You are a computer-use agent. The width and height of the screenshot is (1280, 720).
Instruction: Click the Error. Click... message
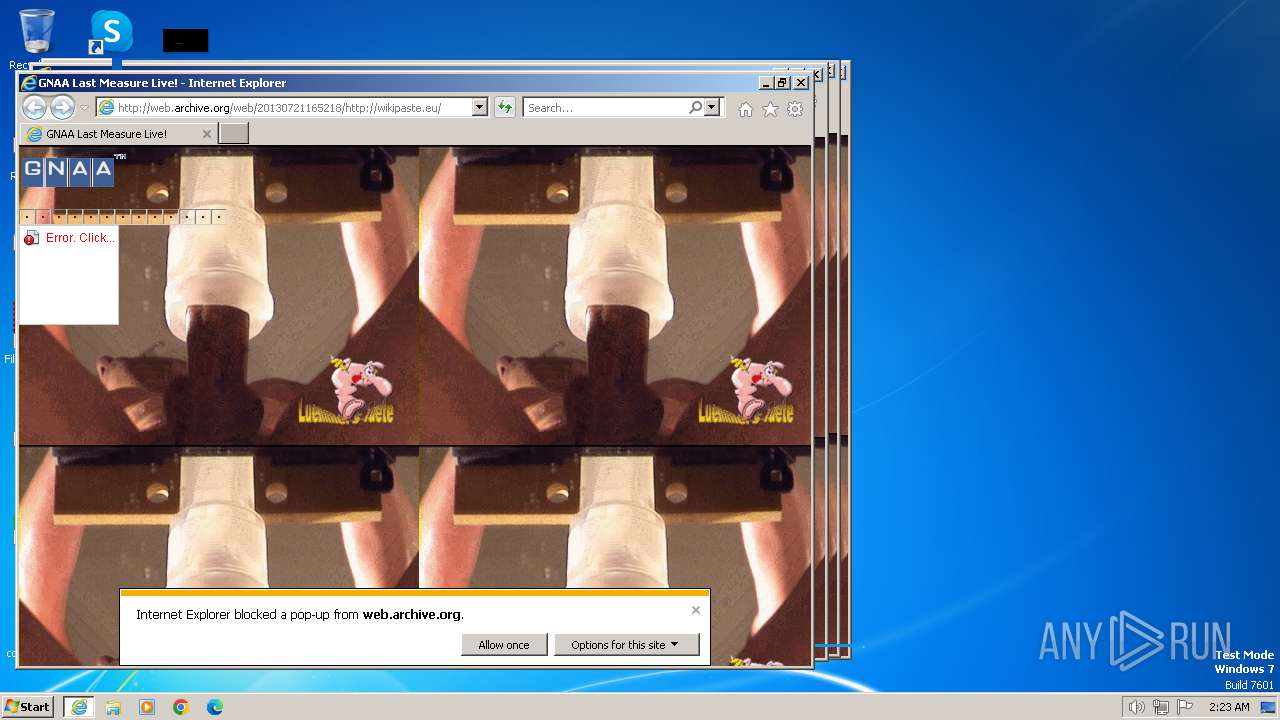pyautogui.click(x=80, y=238)
